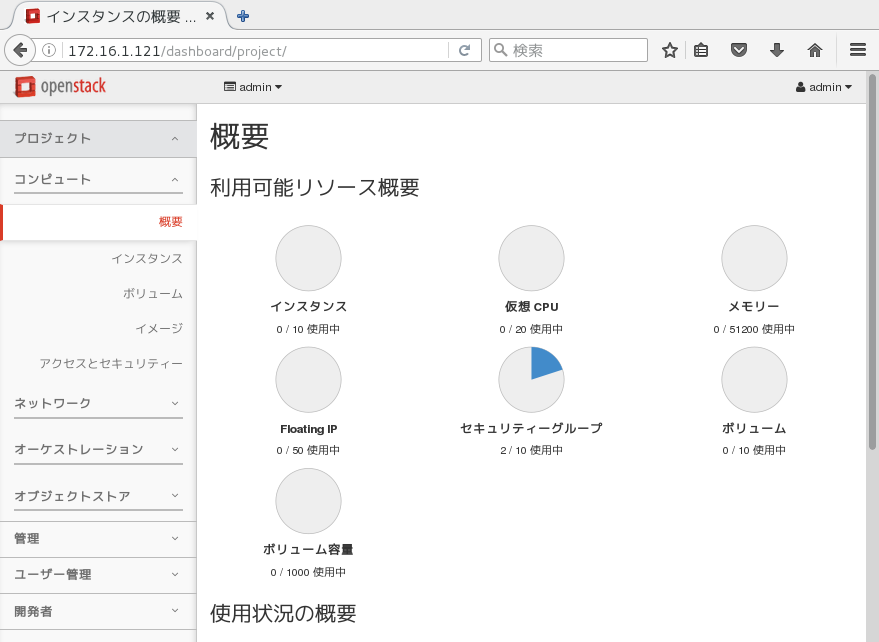Expand the オーケストレーション sidebar section
This screenshot has width=879, height=642.
point(97,449)
